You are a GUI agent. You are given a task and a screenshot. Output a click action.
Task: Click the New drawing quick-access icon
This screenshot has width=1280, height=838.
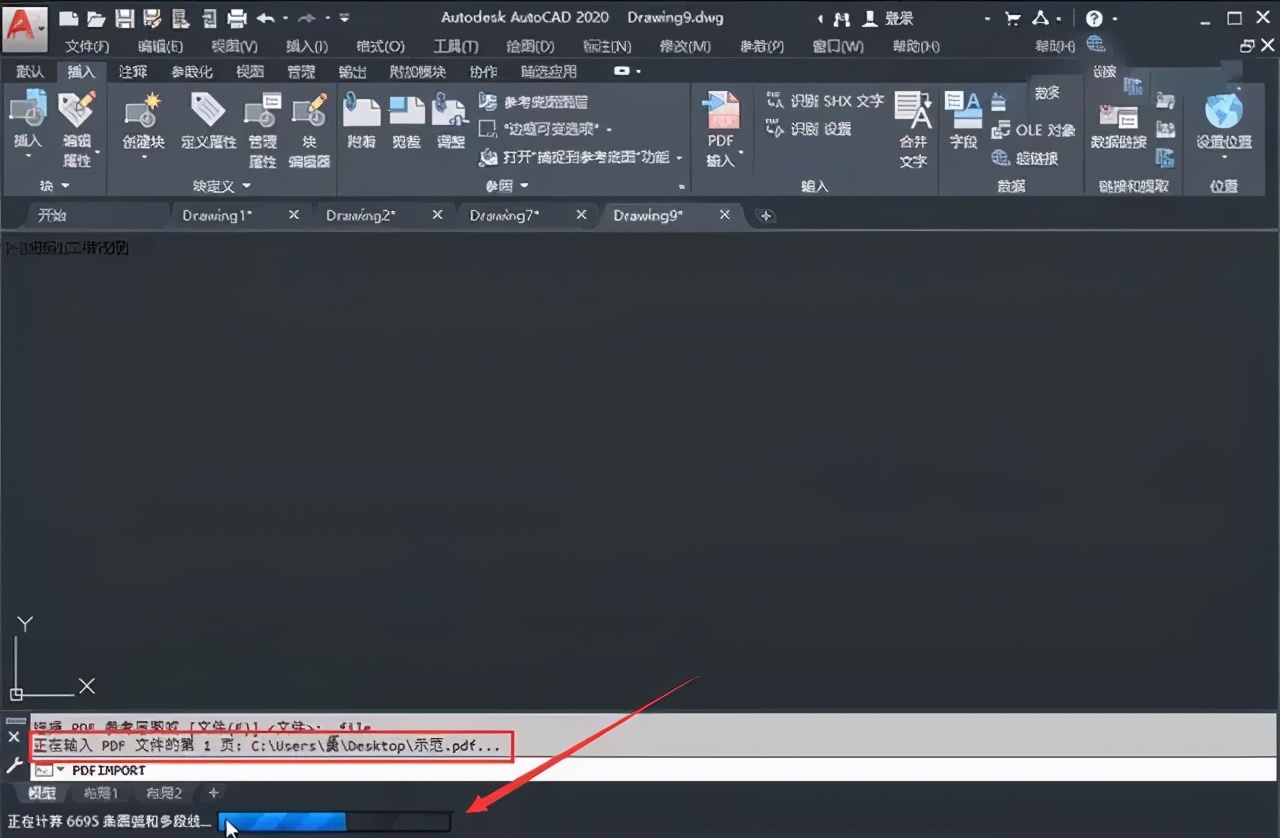68,18
